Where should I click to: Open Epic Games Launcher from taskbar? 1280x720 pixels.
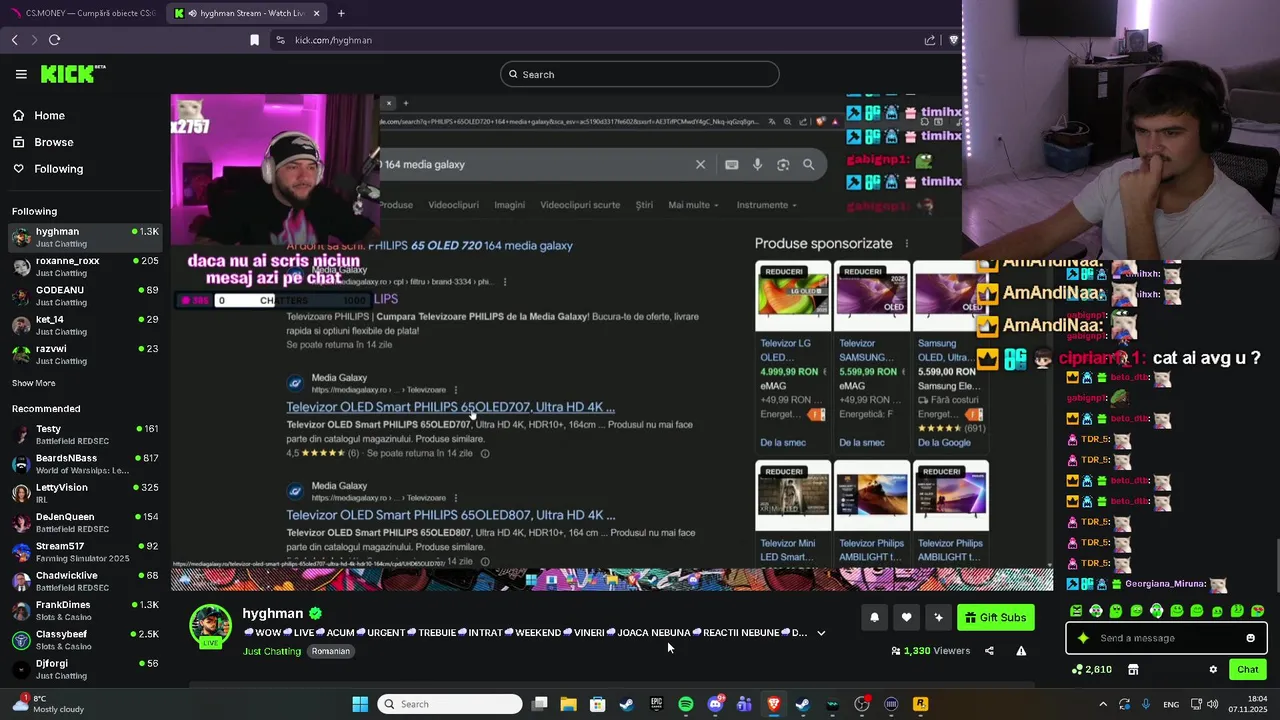click(656, 704)
